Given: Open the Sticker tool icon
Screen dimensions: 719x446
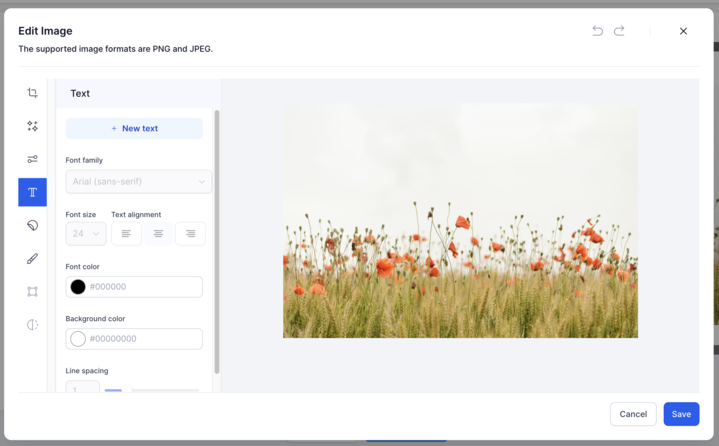Looking at the screenshot, I should click(32, 225).
